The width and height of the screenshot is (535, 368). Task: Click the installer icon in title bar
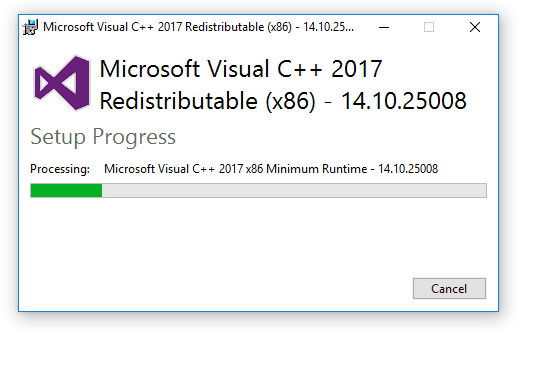point(30,27)
